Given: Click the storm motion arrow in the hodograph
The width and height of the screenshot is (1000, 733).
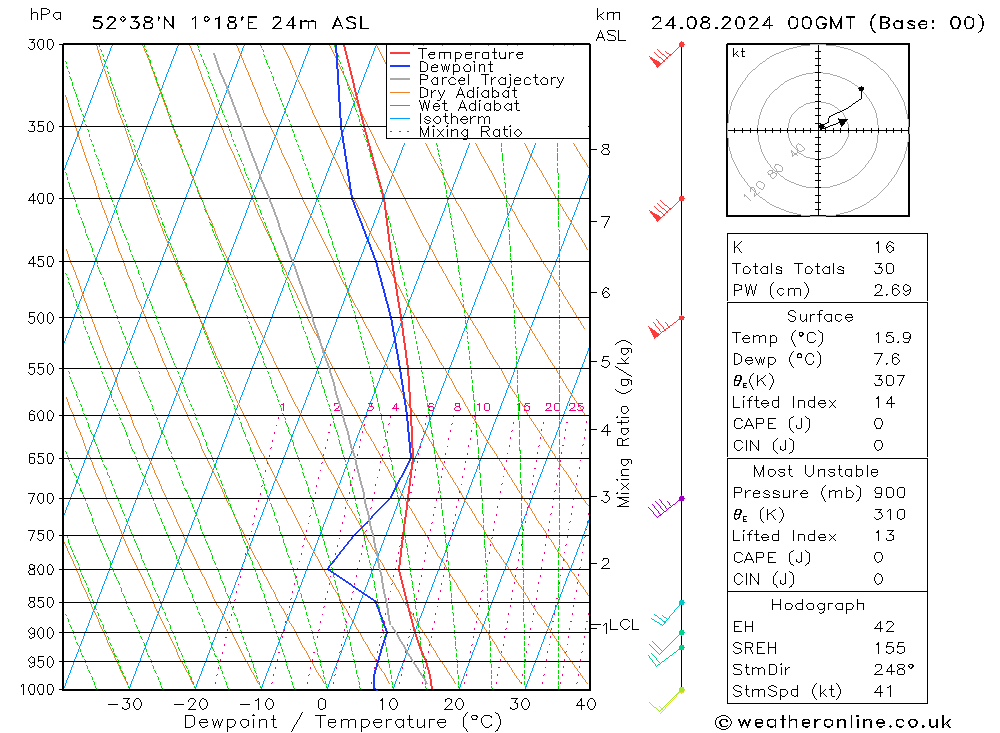Looking at the screenshot, I should pyautogui.click(x=834, y=123).
